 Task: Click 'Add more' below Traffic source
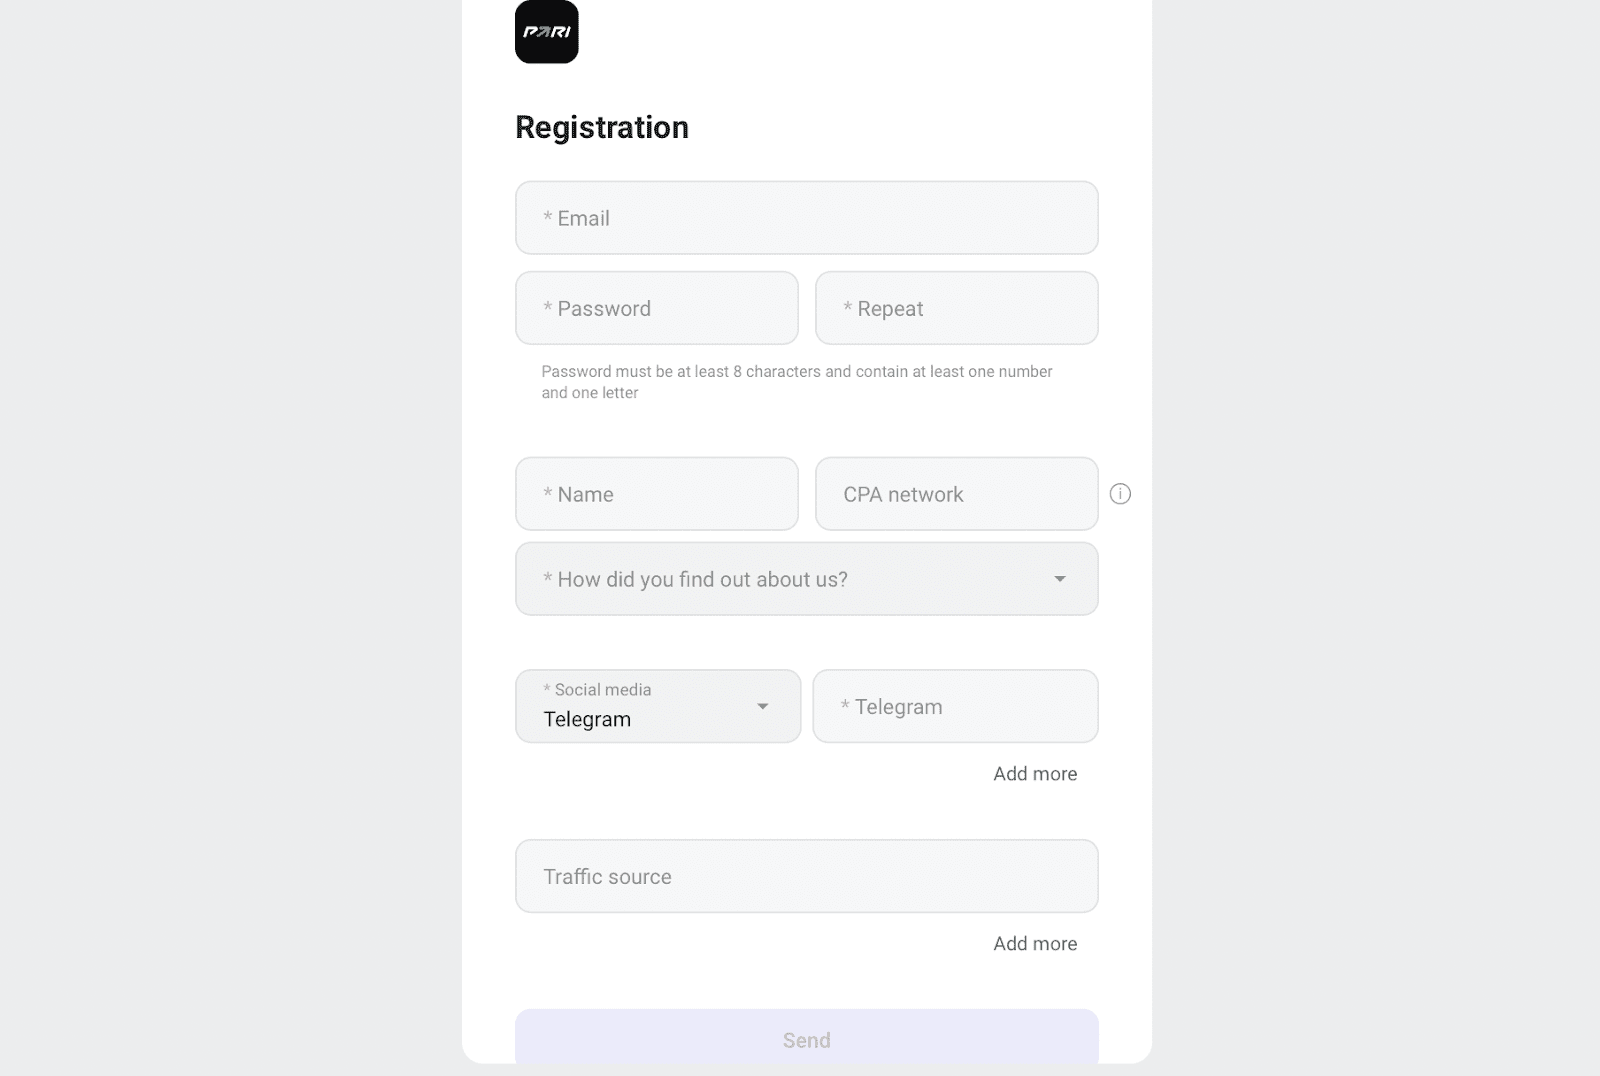coord(1035,943)
